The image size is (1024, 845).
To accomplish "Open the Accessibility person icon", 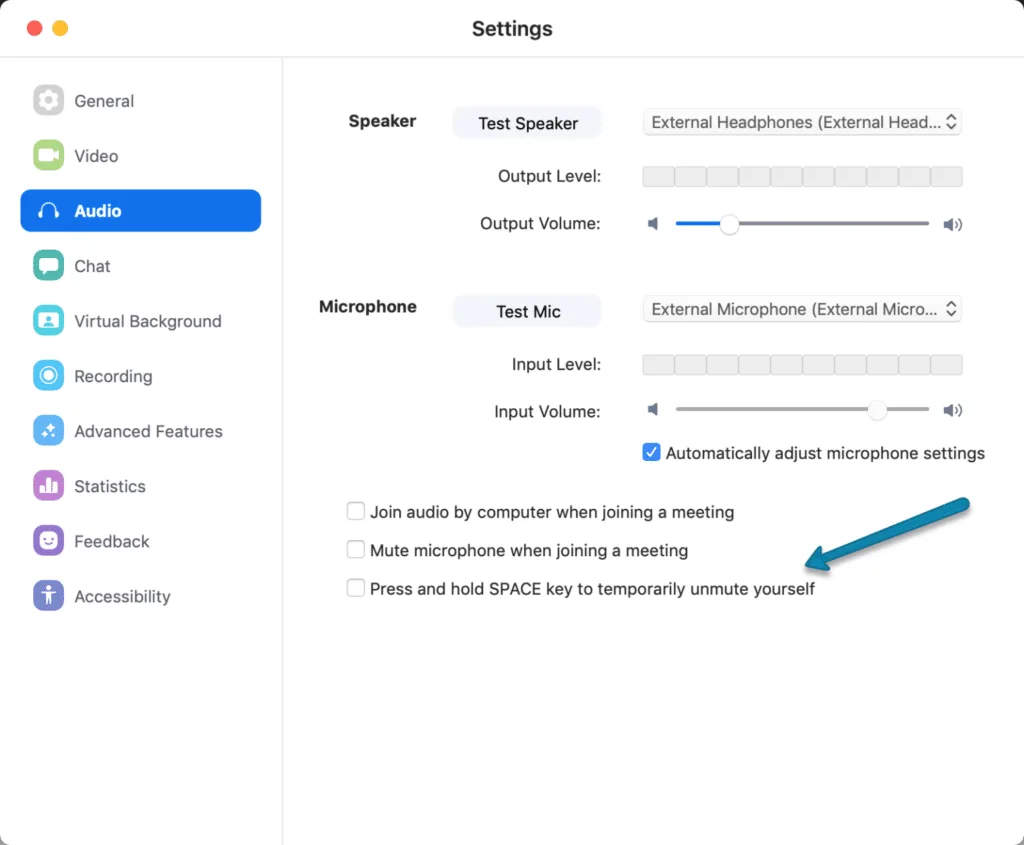I will [x=48, y=596].
